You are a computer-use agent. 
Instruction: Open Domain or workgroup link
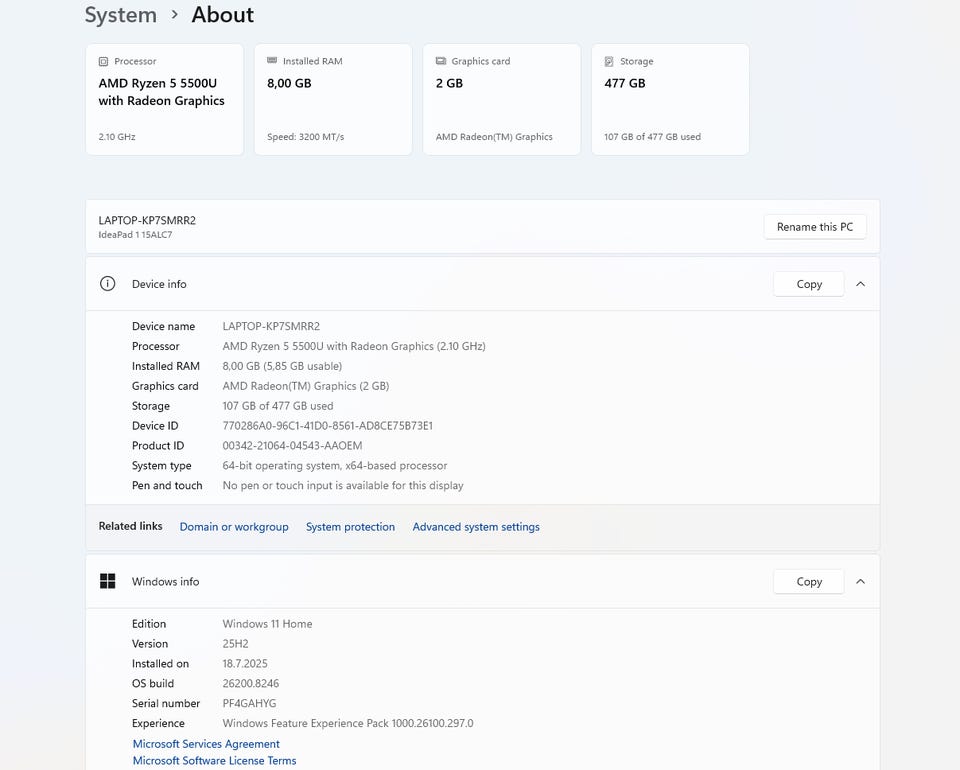click(234, 527)
